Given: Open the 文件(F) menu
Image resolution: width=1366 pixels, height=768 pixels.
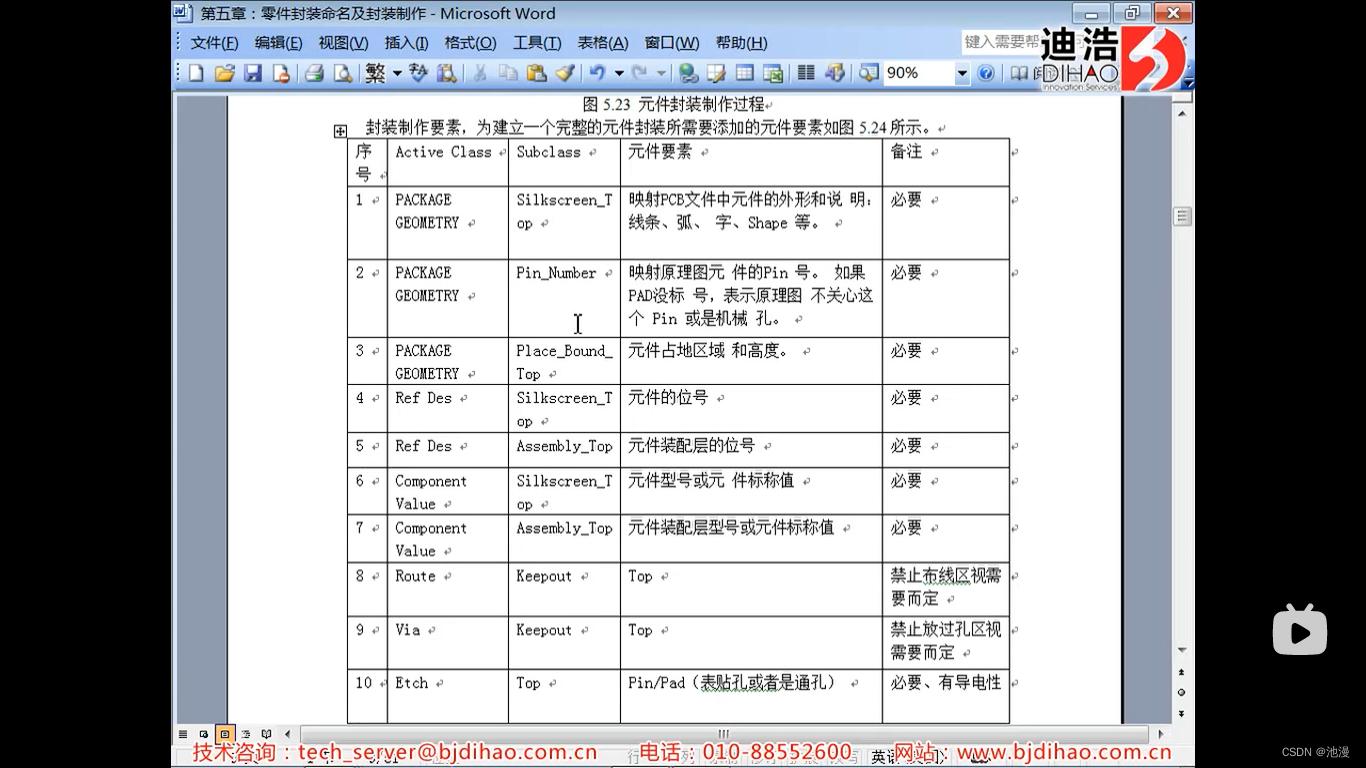Looking at the screenshot, I should (x=214, y=43).
